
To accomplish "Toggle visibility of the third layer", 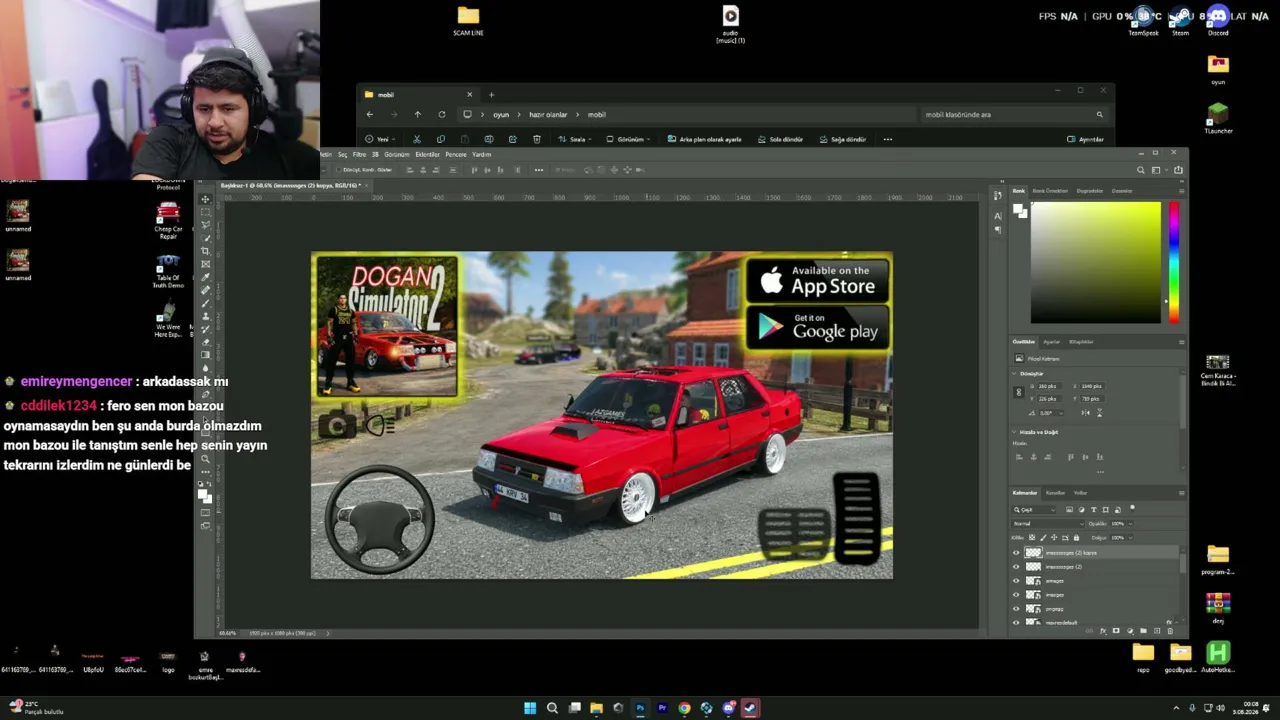I will pyautogui.click(x=1016, y=581).
